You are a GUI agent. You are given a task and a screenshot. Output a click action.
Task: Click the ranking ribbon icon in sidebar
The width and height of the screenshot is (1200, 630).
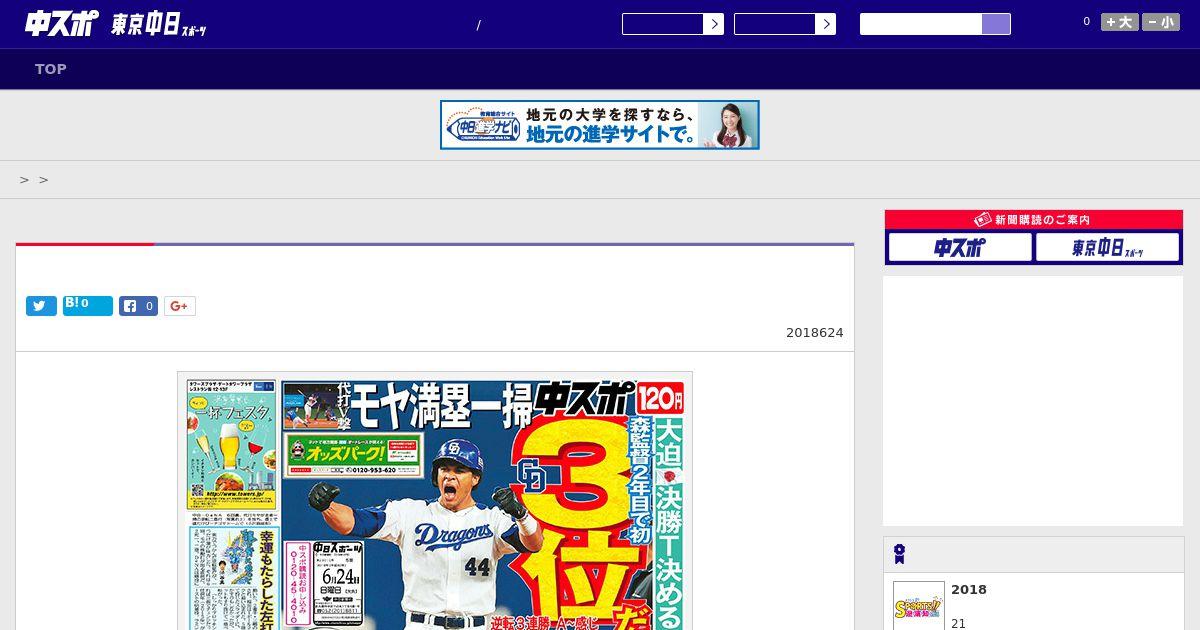(899, 554)
